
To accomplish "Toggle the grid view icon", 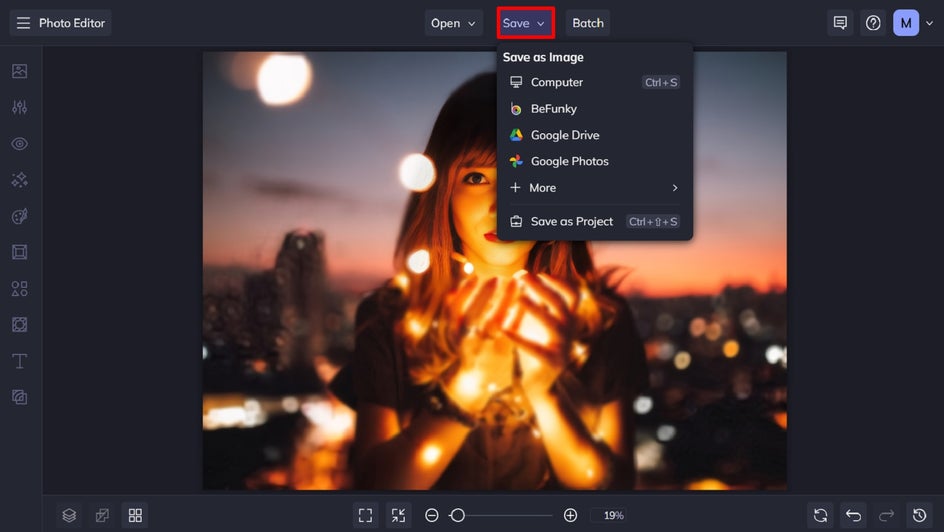I will point(135,515).
